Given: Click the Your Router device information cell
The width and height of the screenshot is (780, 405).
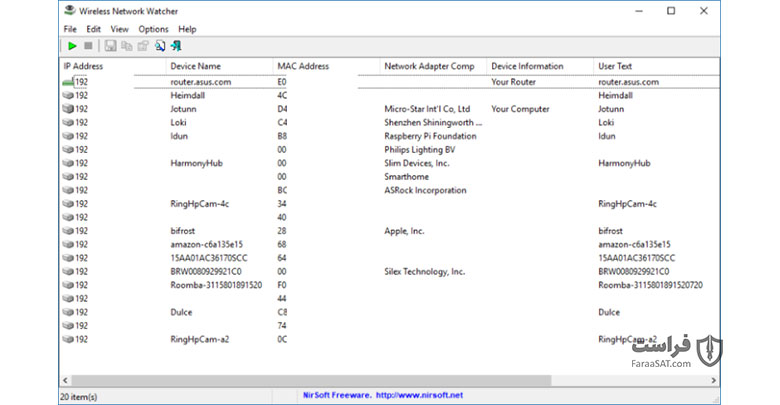Looking at the screenshot, I should pyautogui.click(x=513, y=82).
